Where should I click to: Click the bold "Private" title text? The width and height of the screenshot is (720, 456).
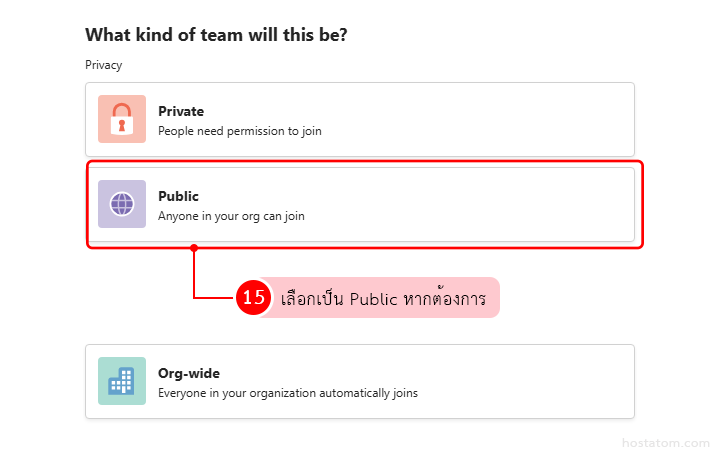pyautogui.click(x=181, y=111)
